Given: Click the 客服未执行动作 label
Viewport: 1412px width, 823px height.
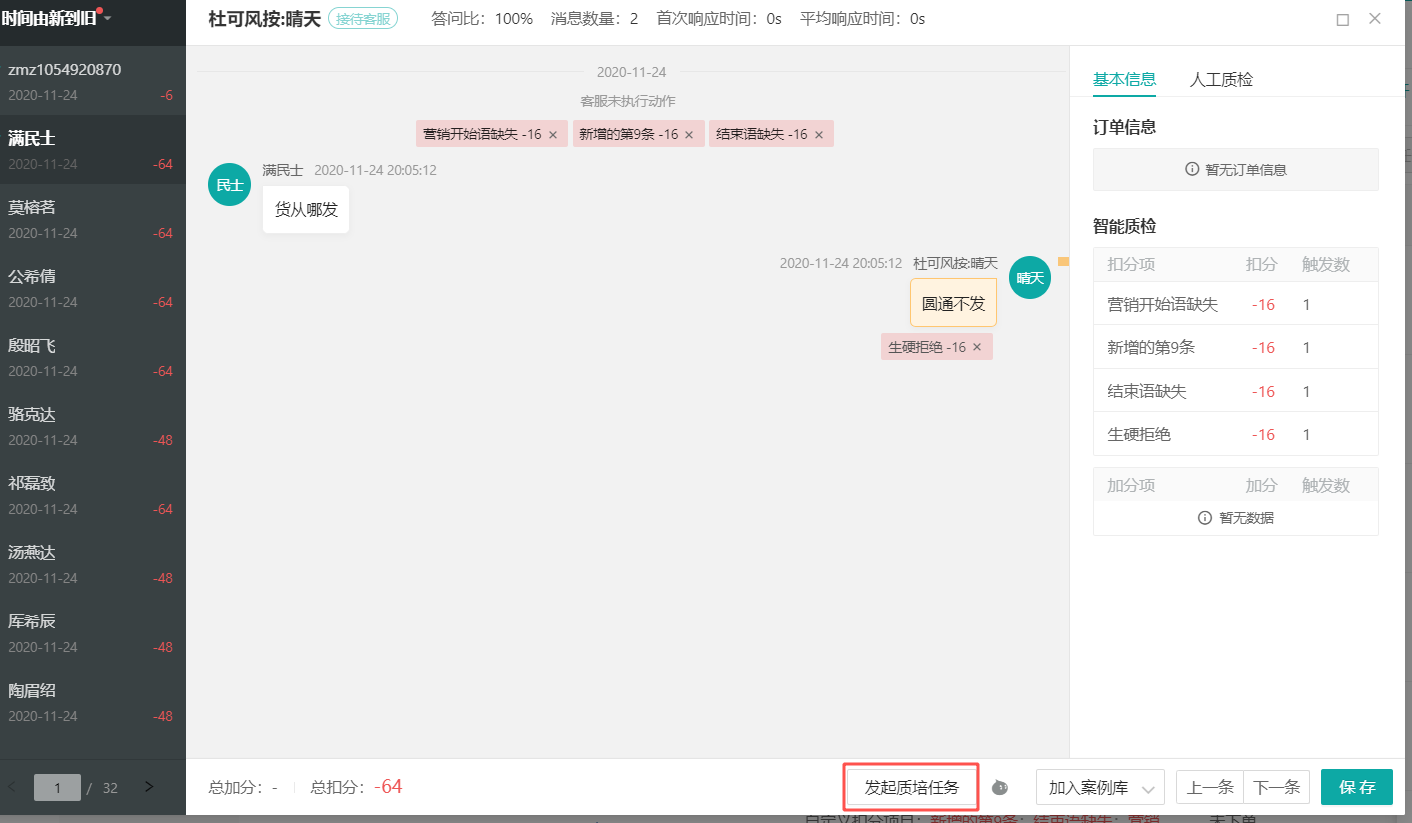Looking at the screenshot, I should (628, 101).
